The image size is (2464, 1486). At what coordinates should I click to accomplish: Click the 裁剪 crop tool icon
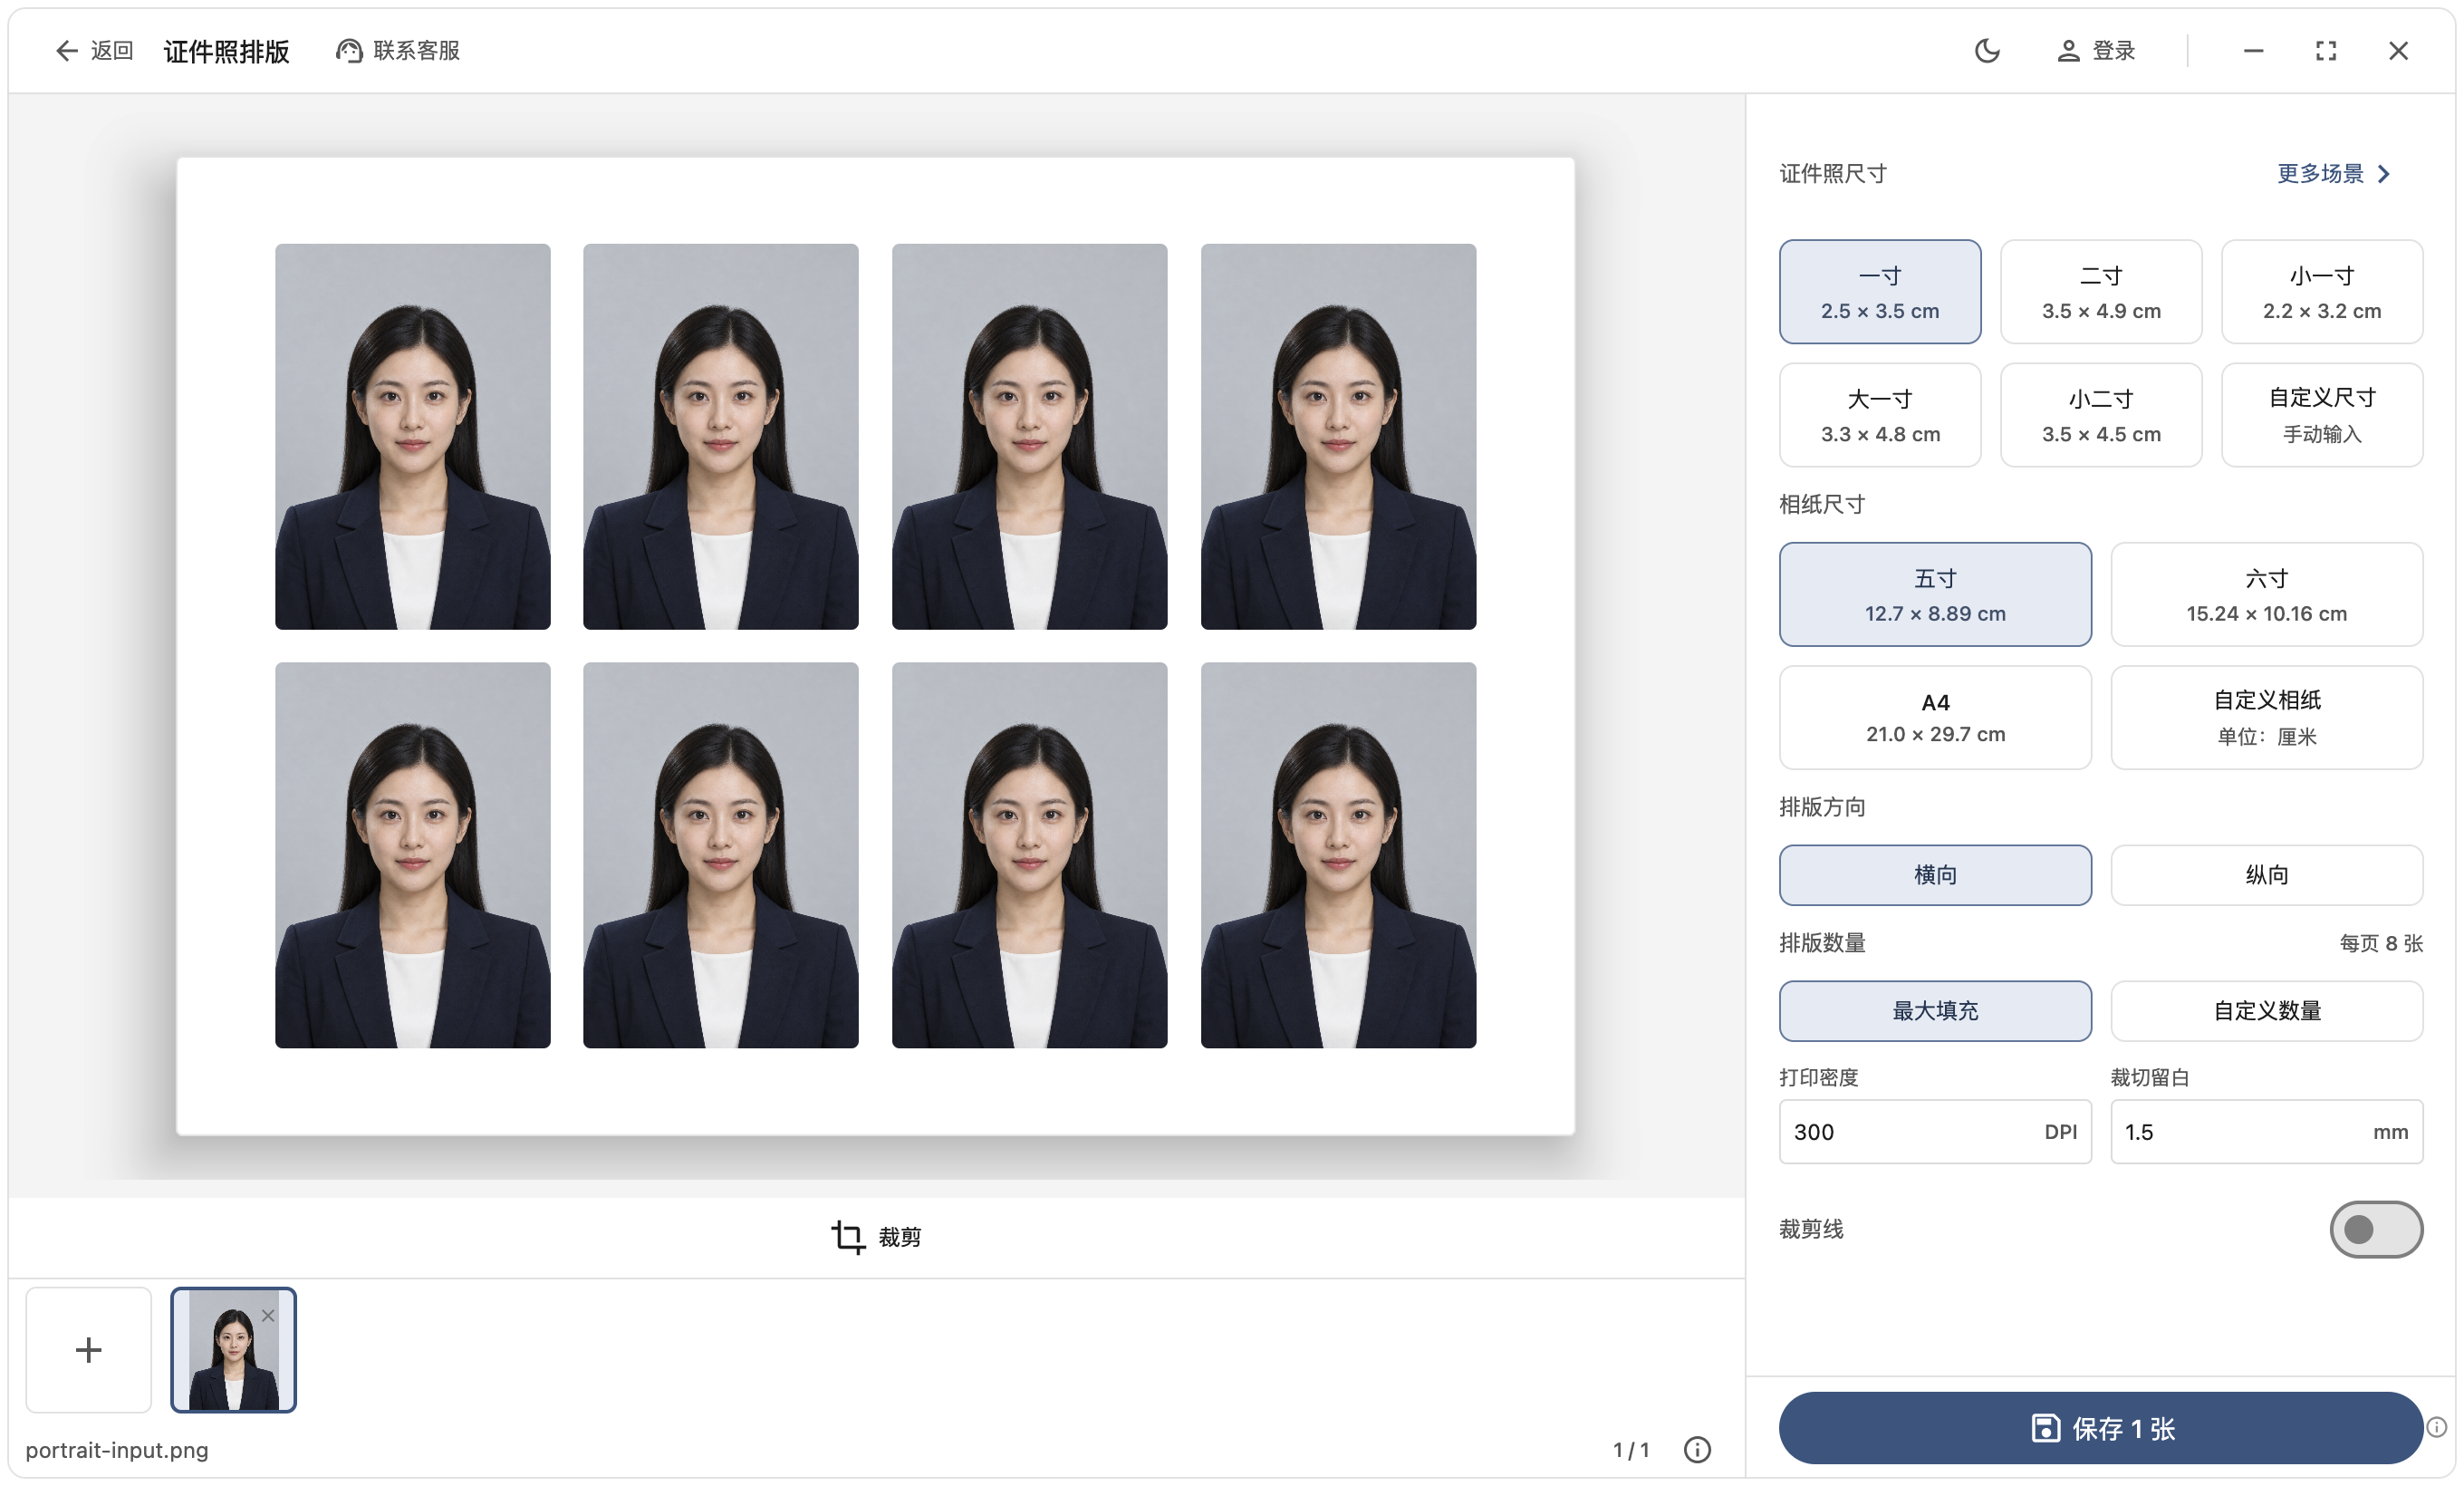coord(848,1236)
